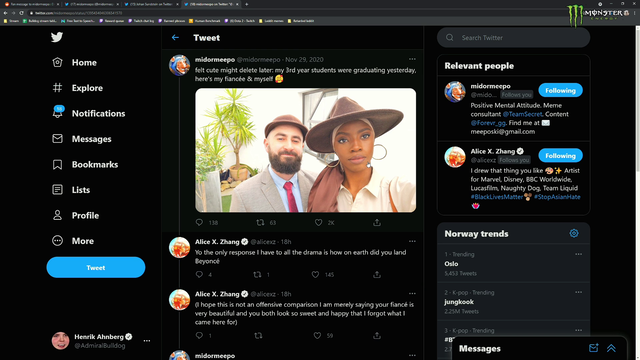Click the blue Tweet button
The width and height of the screenshot is (640, 360).
[x=96, y=267]
